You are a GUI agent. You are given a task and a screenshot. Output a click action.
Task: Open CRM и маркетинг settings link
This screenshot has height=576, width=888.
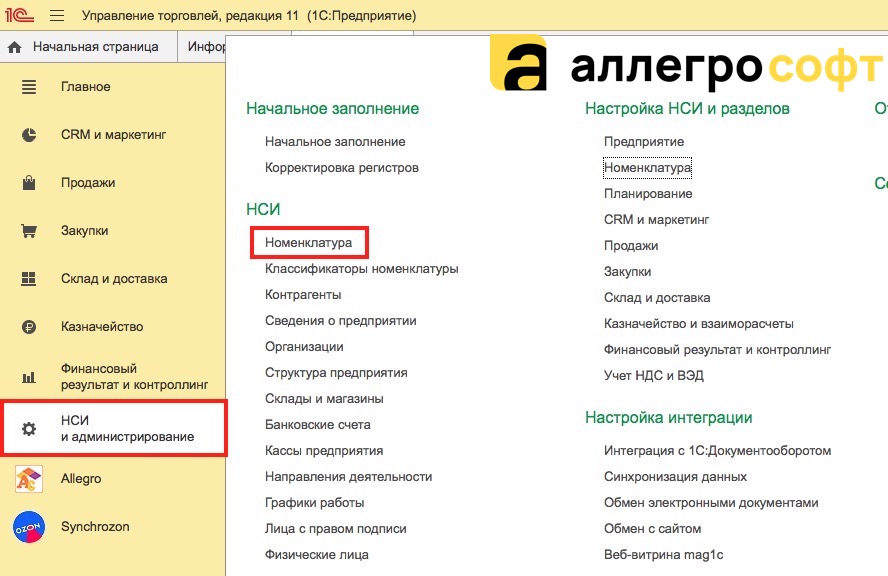click(x=656, y=220)
